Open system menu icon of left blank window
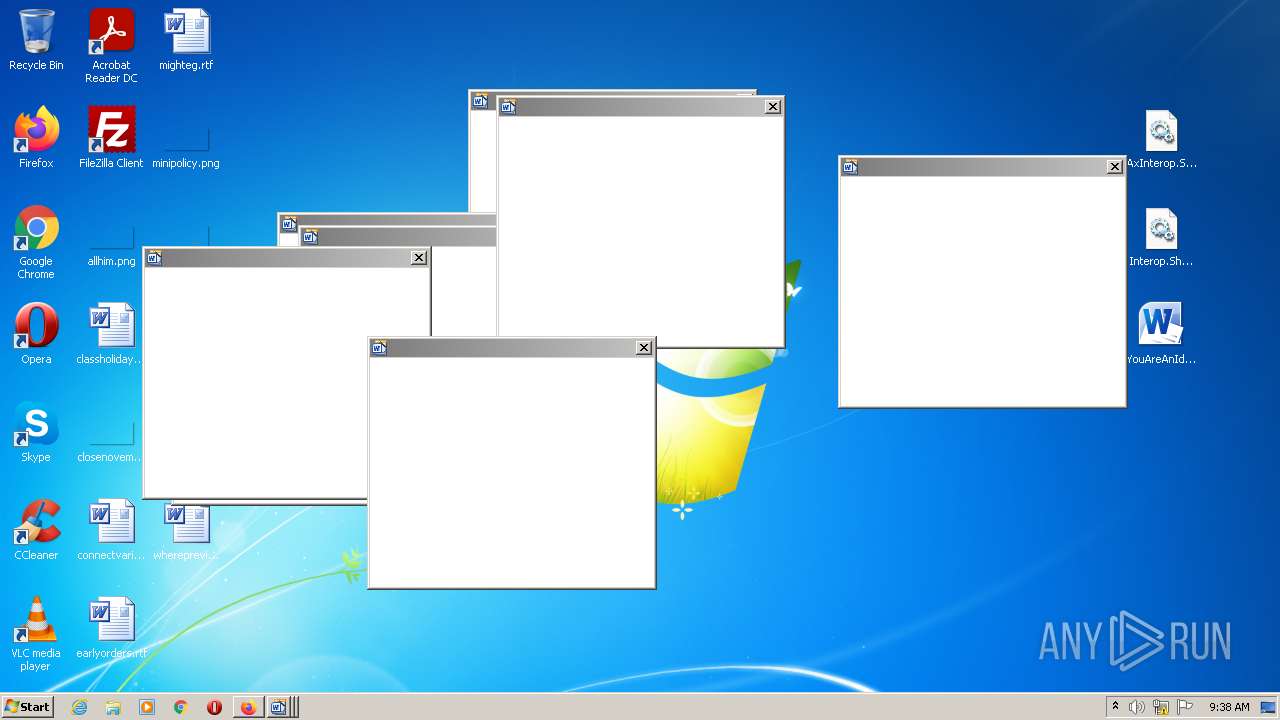The image size is (1280, 720). coord(154,258)
